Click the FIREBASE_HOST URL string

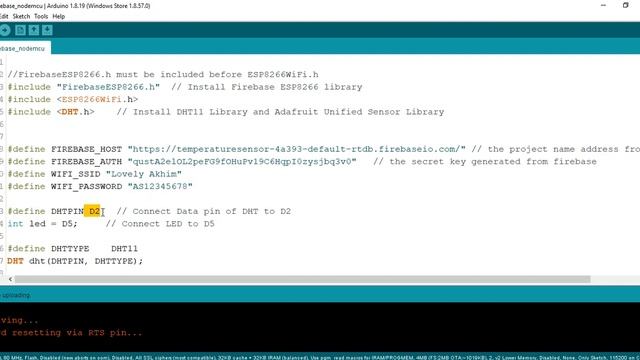point(297,149)
